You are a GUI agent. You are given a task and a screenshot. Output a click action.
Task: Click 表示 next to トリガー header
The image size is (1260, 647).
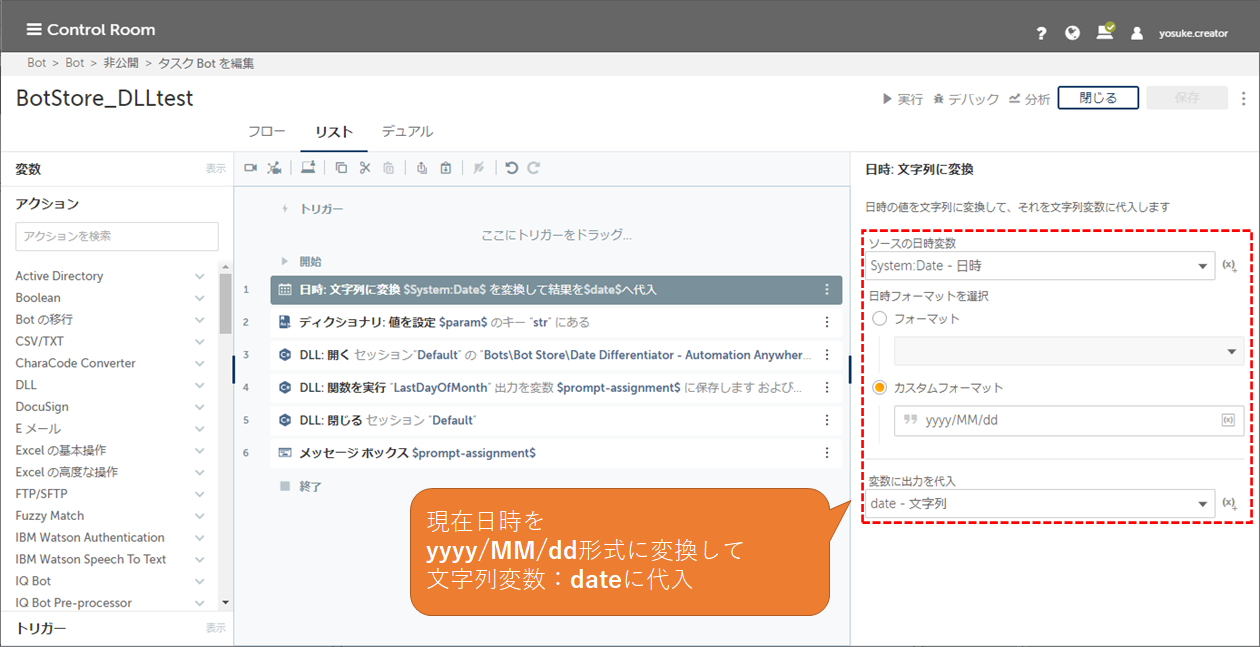216,628
